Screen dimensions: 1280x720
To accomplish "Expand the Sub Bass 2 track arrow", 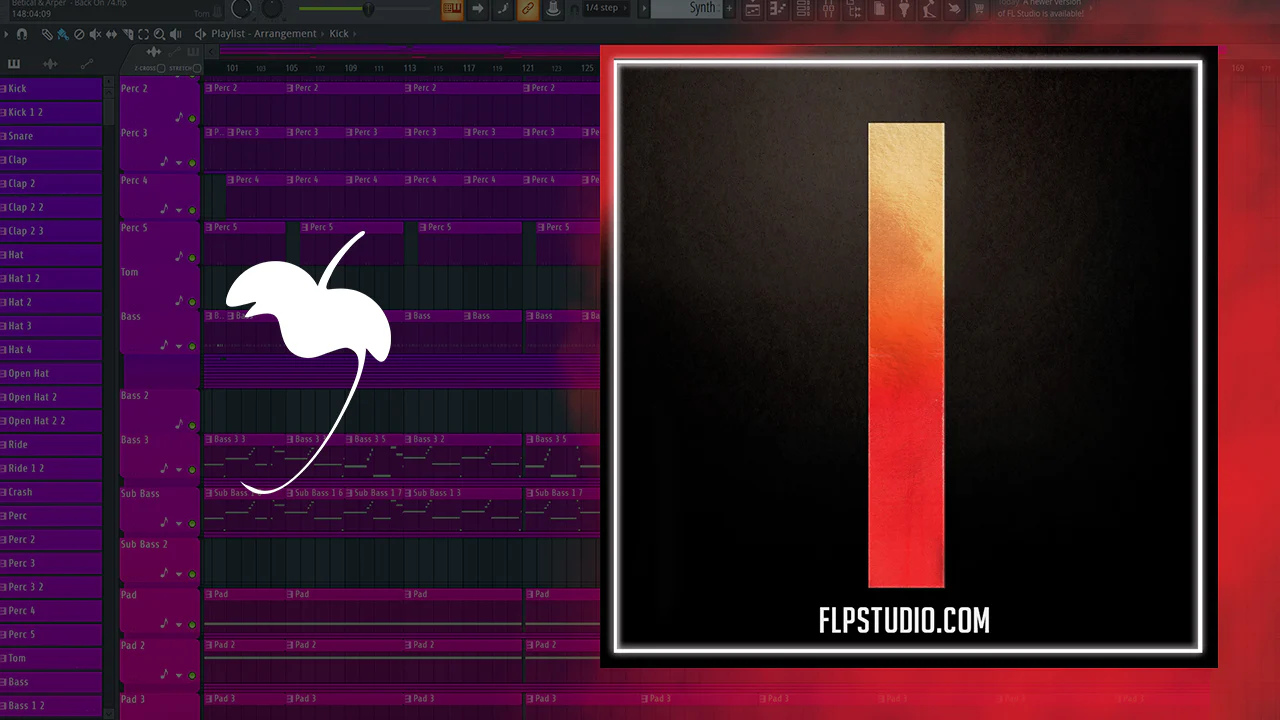I will [180, 574].
